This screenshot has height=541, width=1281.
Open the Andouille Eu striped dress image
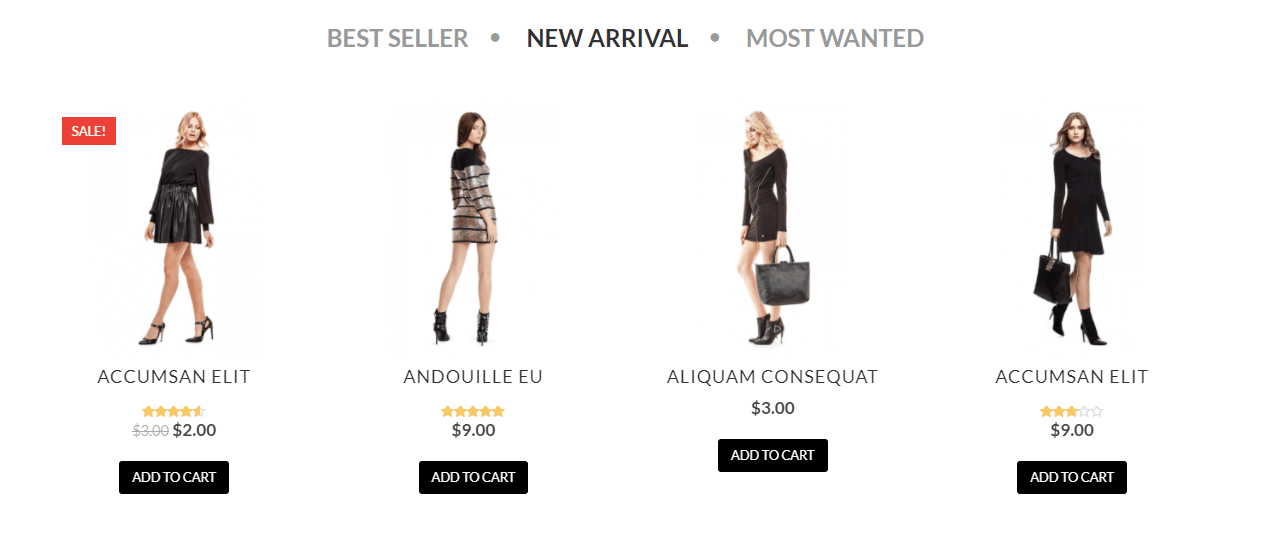point(473,229)
